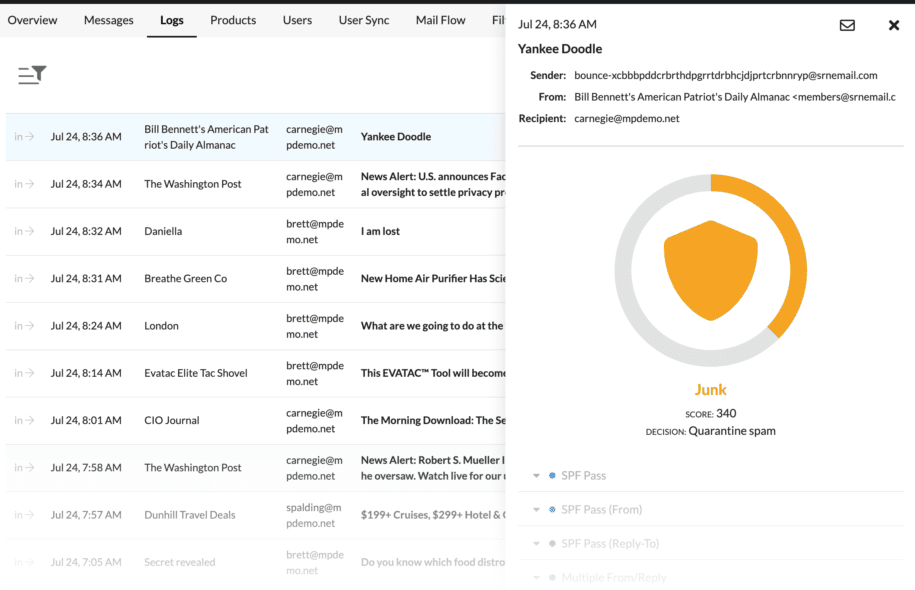Click the From line with Bill Bennett's Almanac
The image size is (915, 590).
coord(735,97)
